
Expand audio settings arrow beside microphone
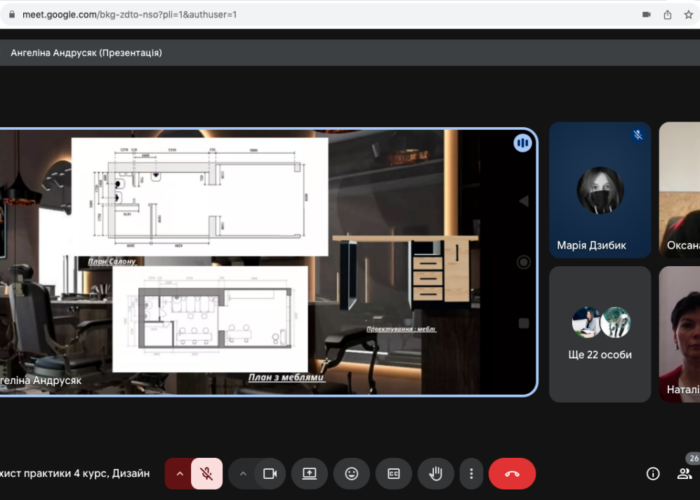coord(180,473)
